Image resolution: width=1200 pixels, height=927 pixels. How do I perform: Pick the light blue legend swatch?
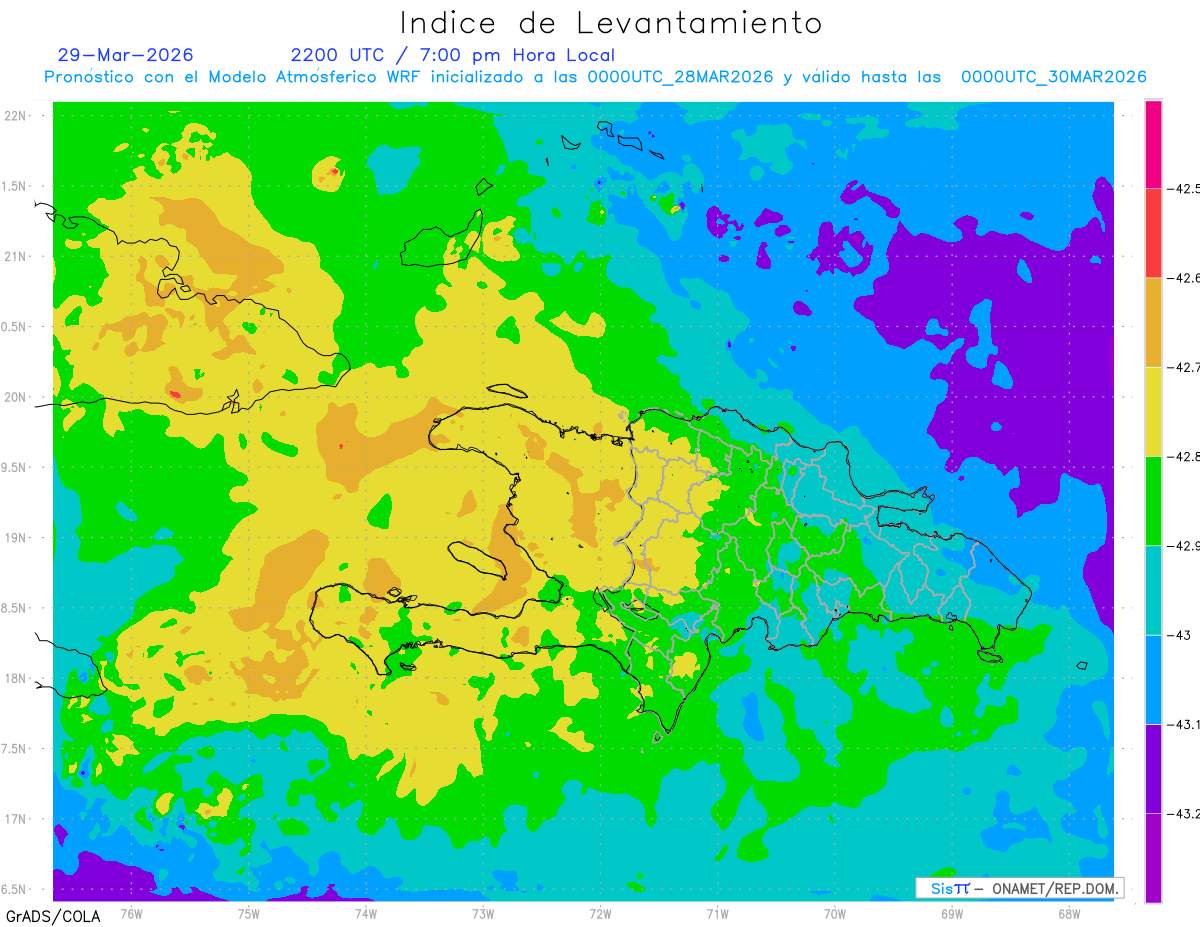[x=1153, y=679]
